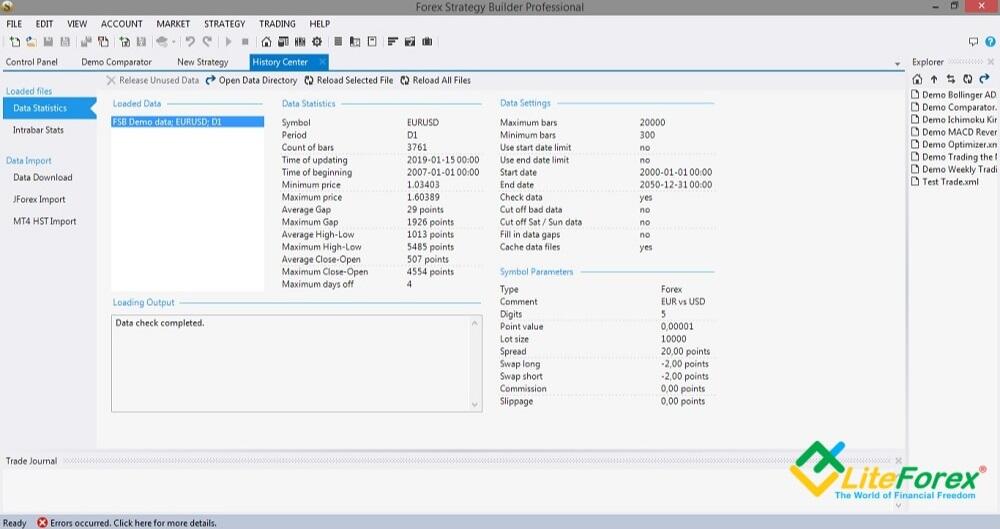The image size is (1000, 529).
Task: Click Release Unused Data button
Action: tap(152, 80)
